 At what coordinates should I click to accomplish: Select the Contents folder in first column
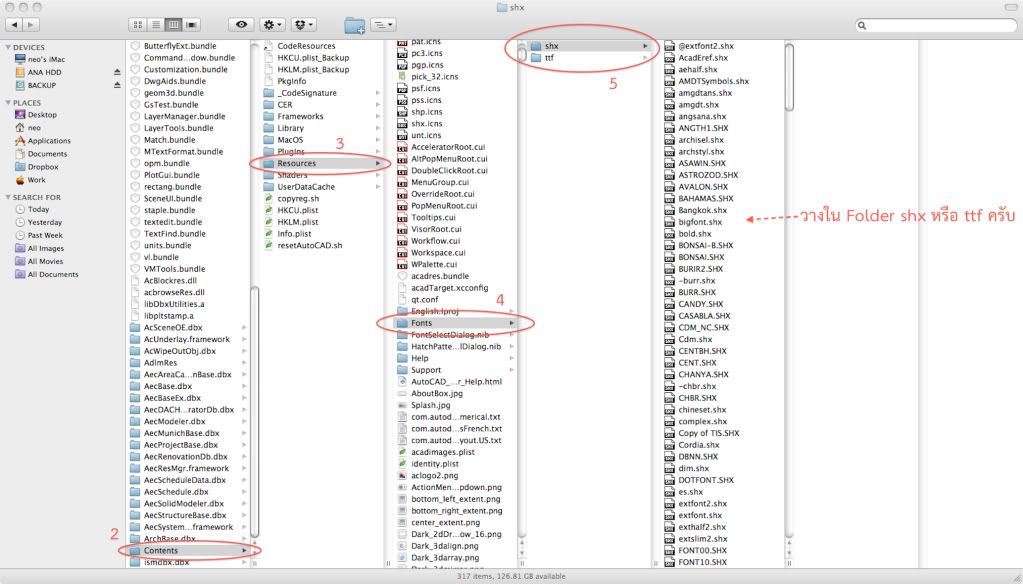(189, 551)
